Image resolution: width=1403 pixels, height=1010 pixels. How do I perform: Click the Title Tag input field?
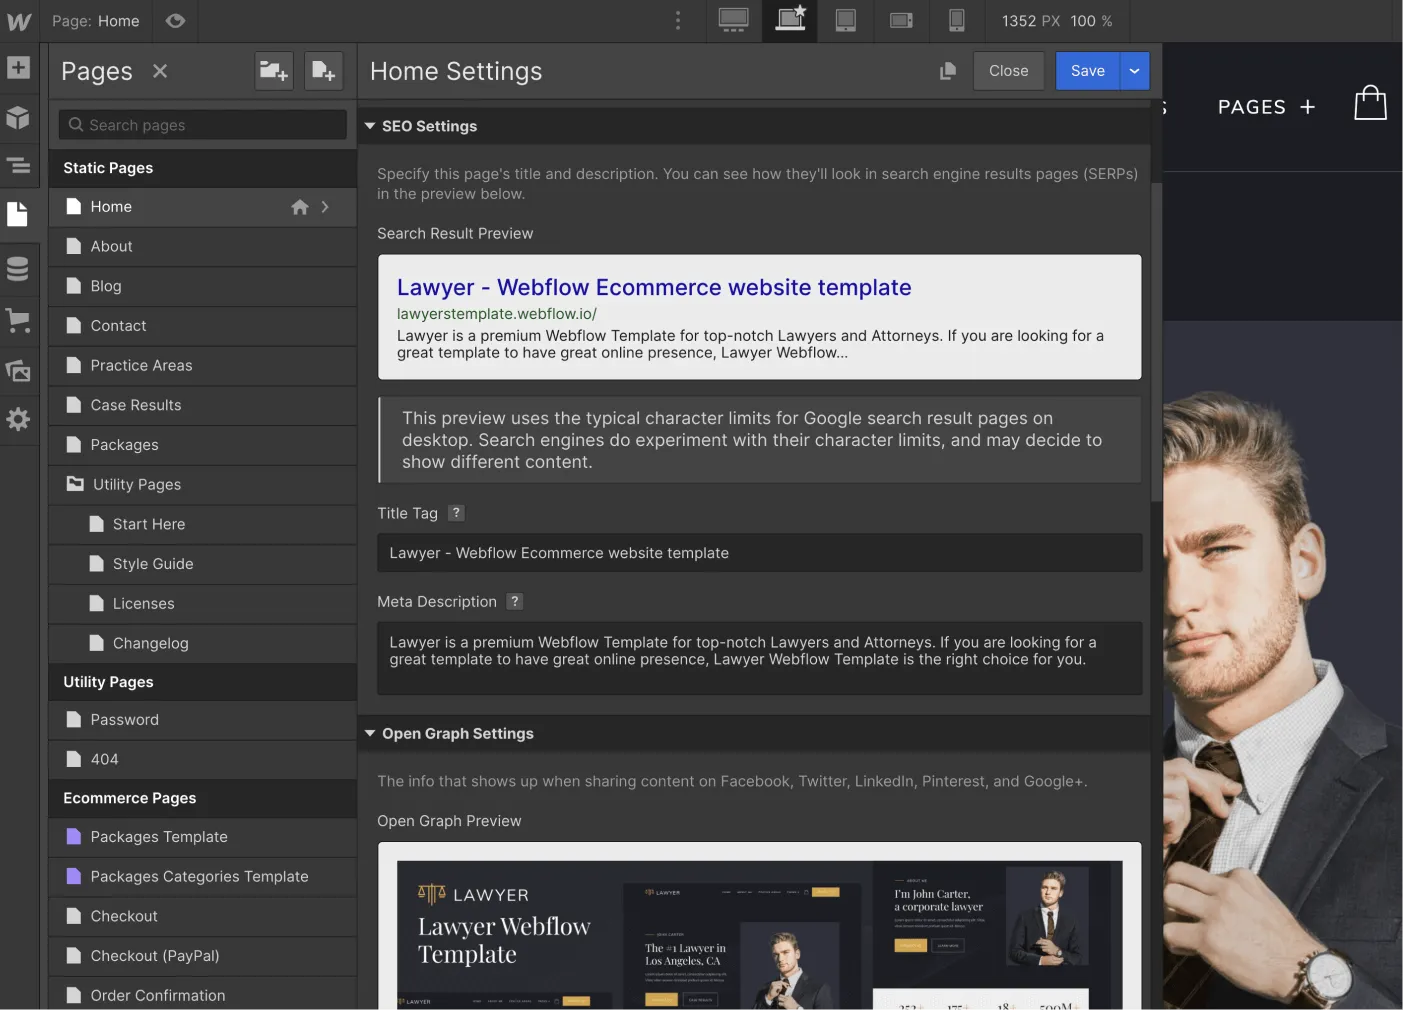[759, 553]
